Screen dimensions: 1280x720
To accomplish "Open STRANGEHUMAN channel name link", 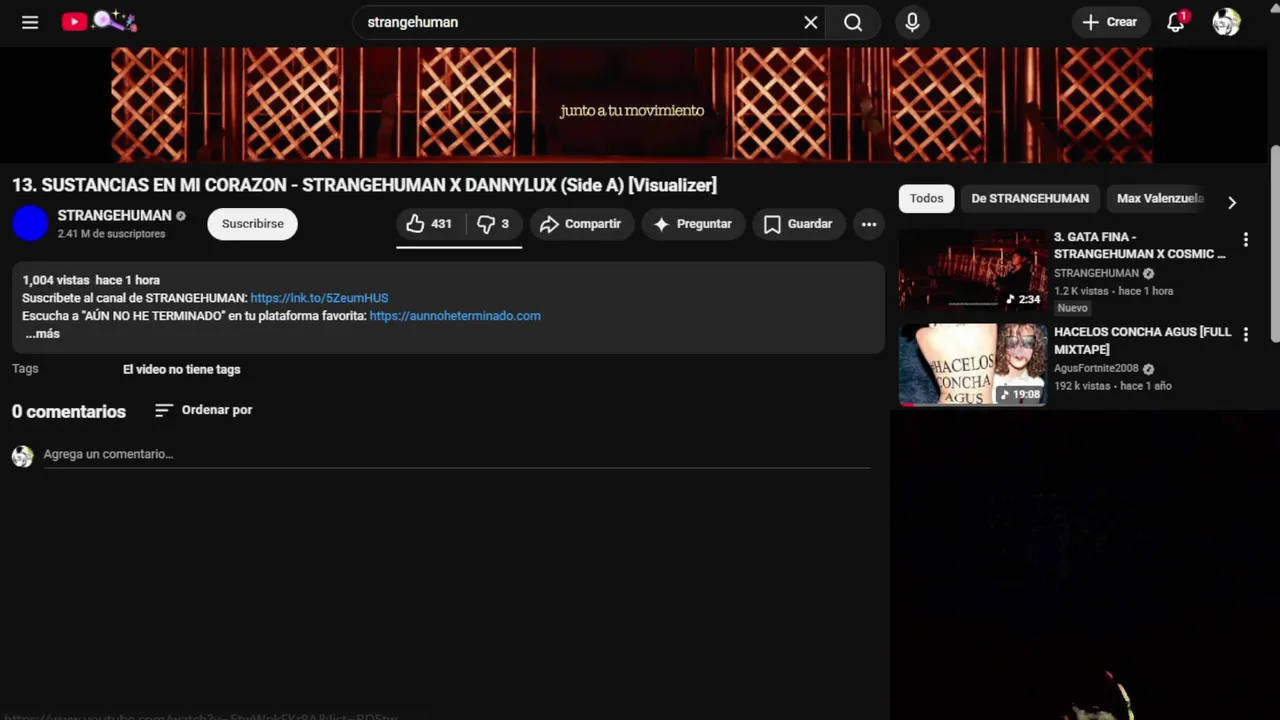I will [114, 215].
